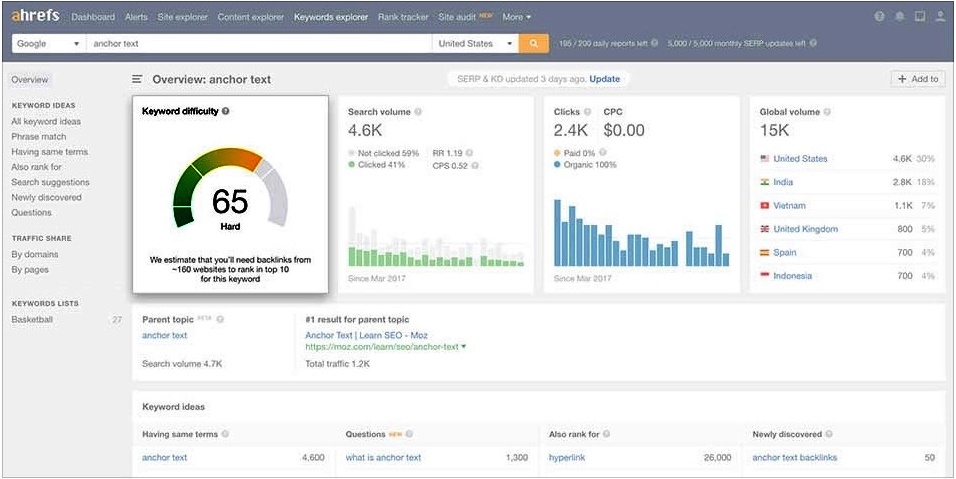Image resolution: width=956 pixels, height=479 pixels.
Task: Open By pages traffic share
Action: click(30, 269)
